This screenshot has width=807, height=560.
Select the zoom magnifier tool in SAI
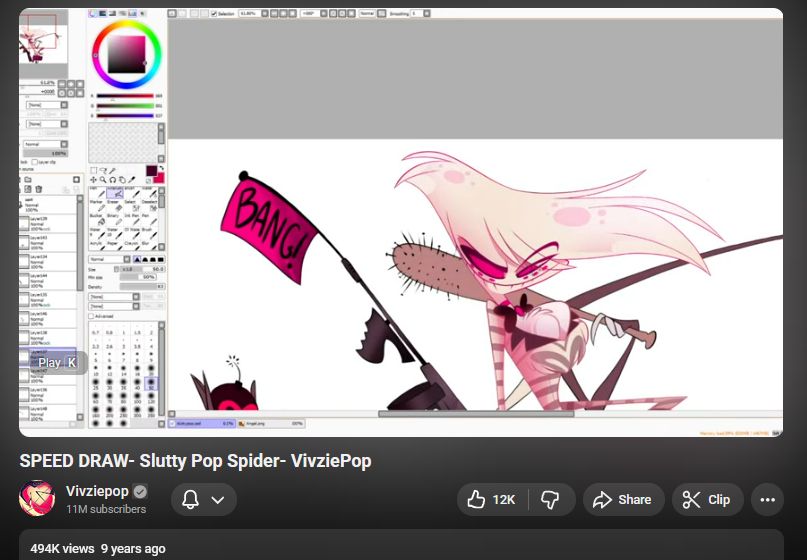pos(103,180)
